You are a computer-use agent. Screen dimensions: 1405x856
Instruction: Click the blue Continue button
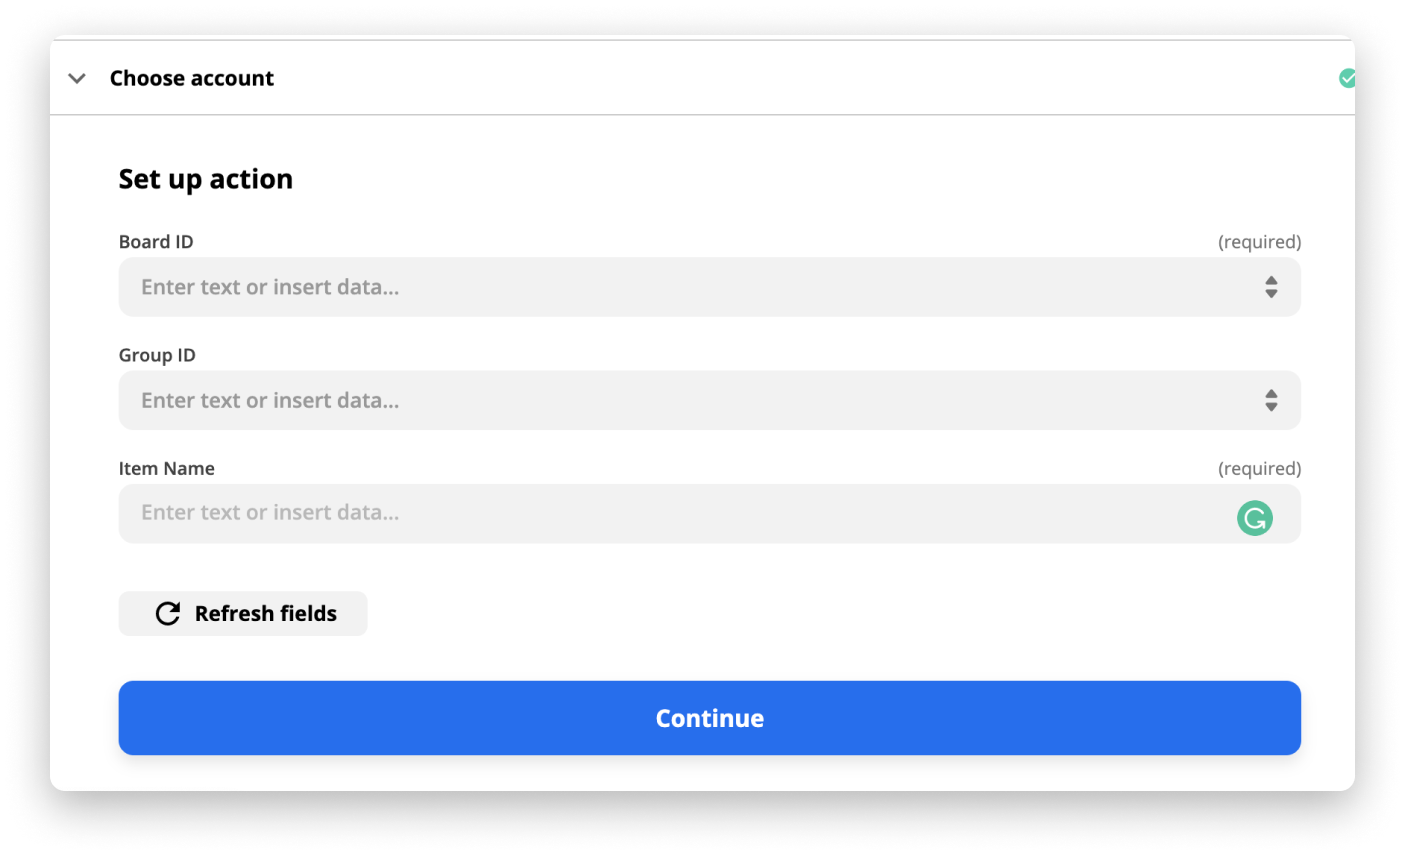click(x=709, y=718)
